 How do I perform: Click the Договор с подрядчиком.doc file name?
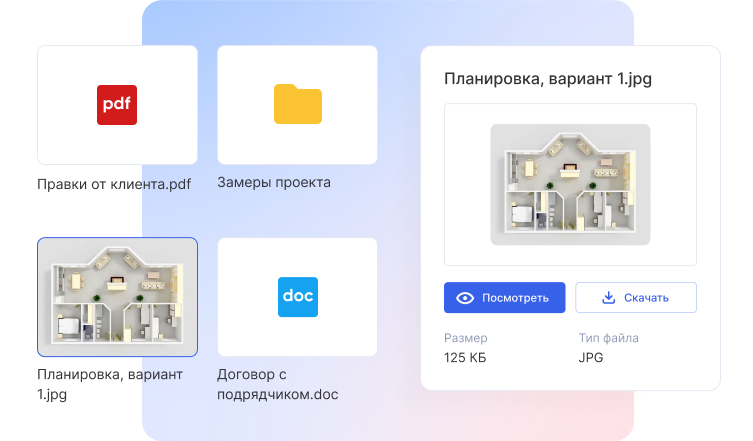(x=277, y=385)
